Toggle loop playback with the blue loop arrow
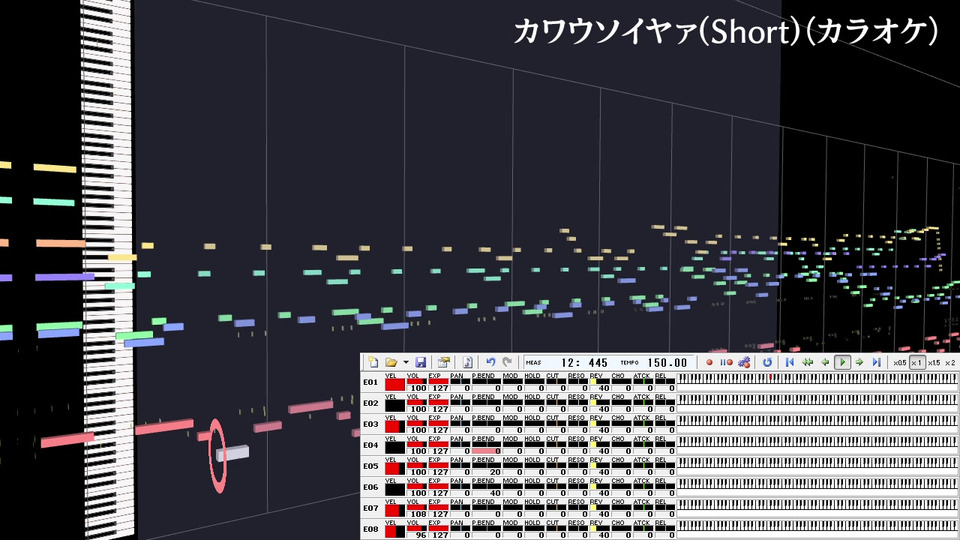 click(x=767, y=362)
